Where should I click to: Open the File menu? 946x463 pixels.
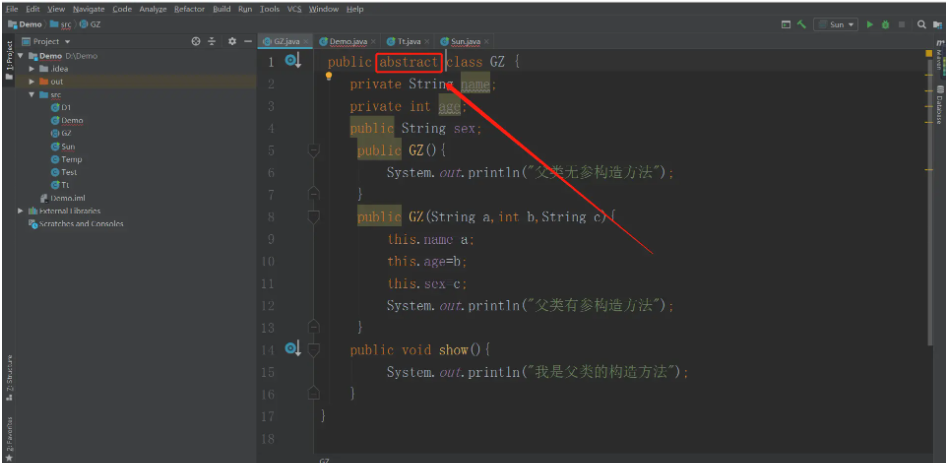(x=11, y=9)
